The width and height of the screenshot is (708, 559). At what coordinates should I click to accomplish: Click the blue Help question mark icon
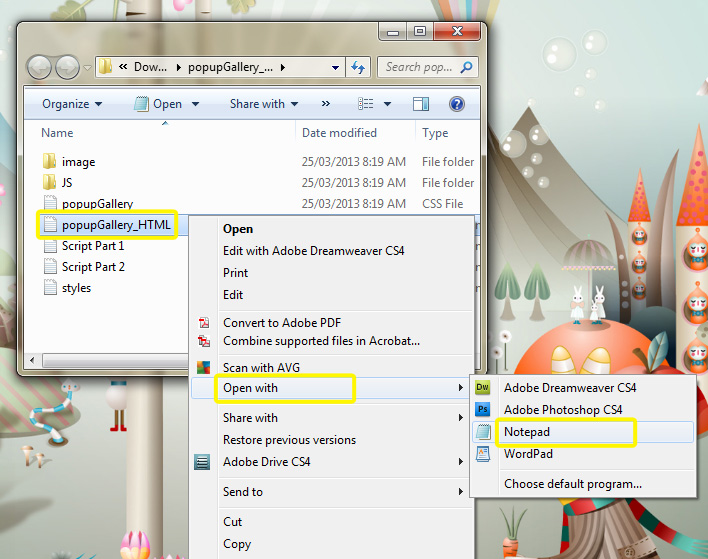coord(457,104)
